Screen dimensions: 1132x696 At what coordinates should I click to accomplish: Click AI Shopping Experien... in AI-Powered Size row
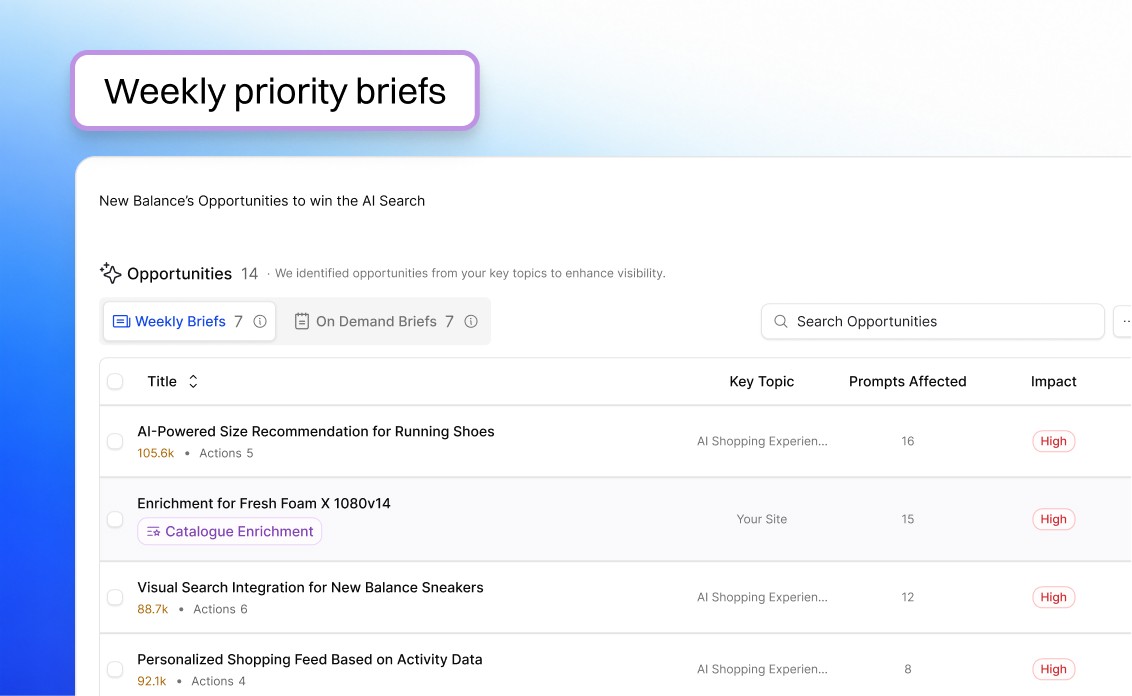coord(762,441)
